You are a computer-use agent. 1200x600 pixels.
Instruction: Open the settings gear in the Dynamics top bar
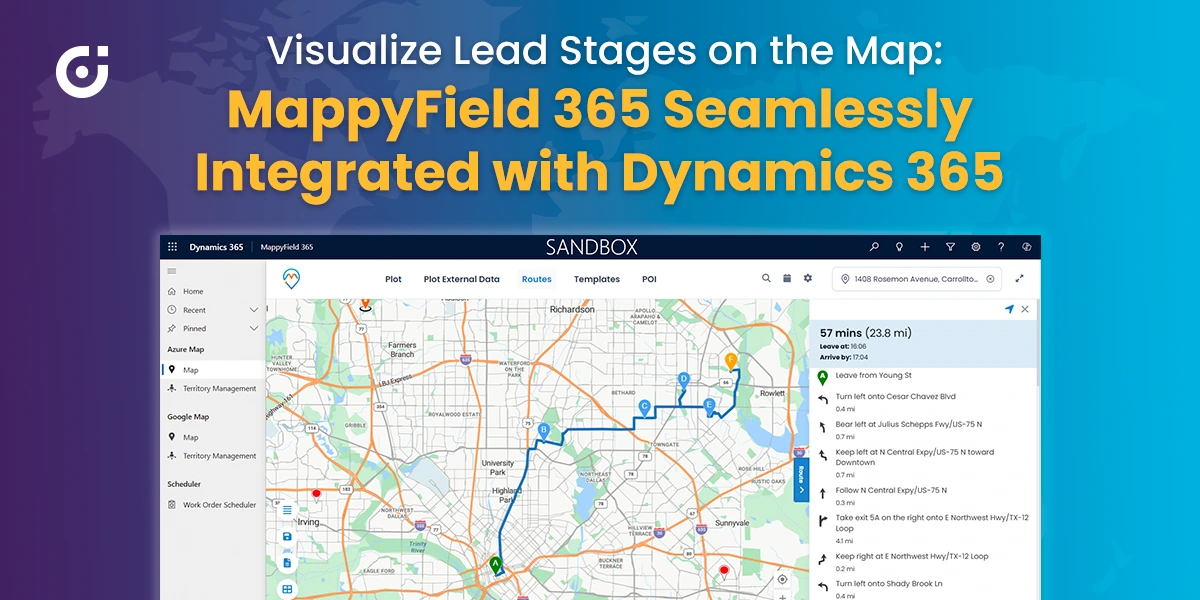[975, 247]
